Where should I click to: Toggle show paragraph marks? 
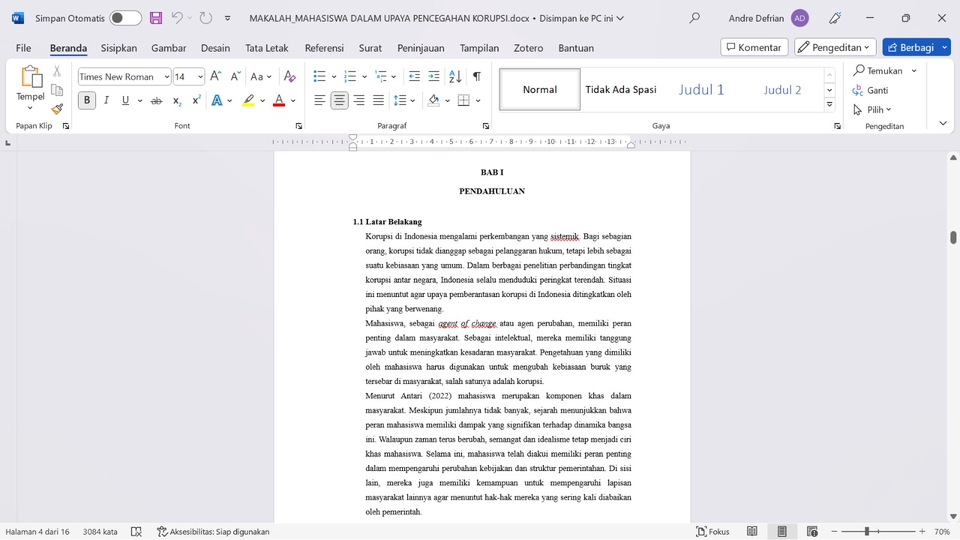click(x=477, y=77)
